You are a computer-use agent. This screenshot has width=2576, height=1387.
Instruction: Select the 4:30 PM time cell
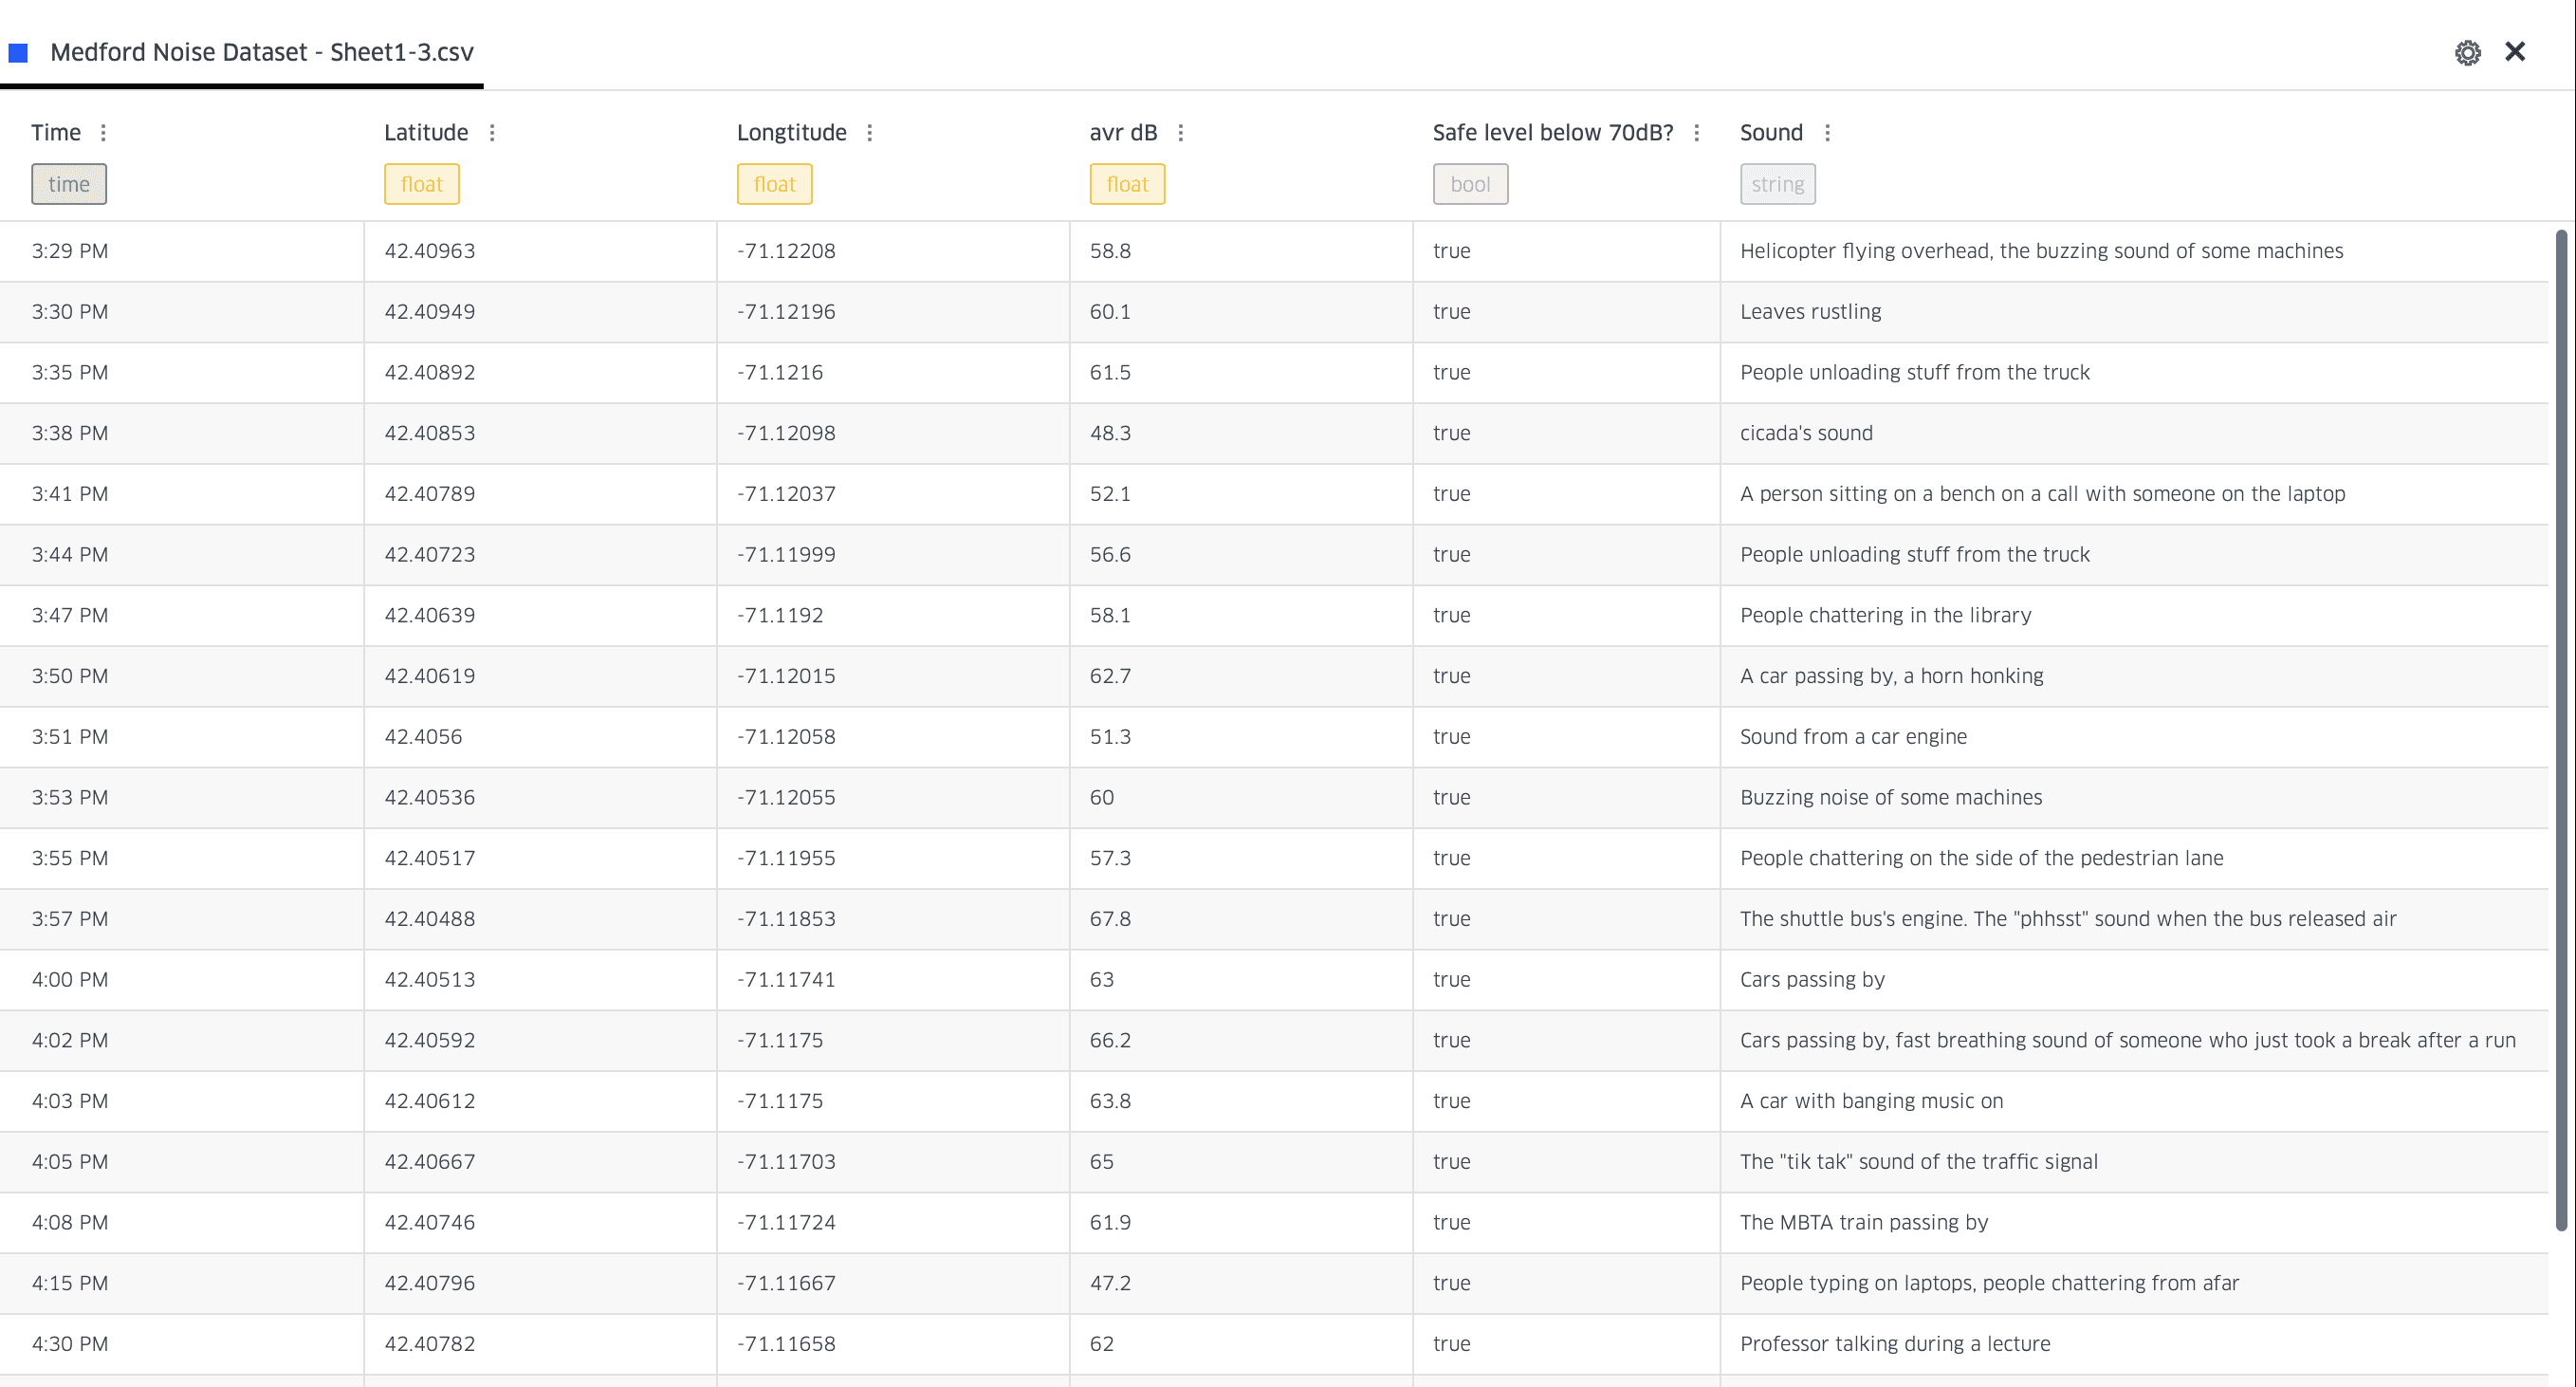click(x=70, y=1344)
